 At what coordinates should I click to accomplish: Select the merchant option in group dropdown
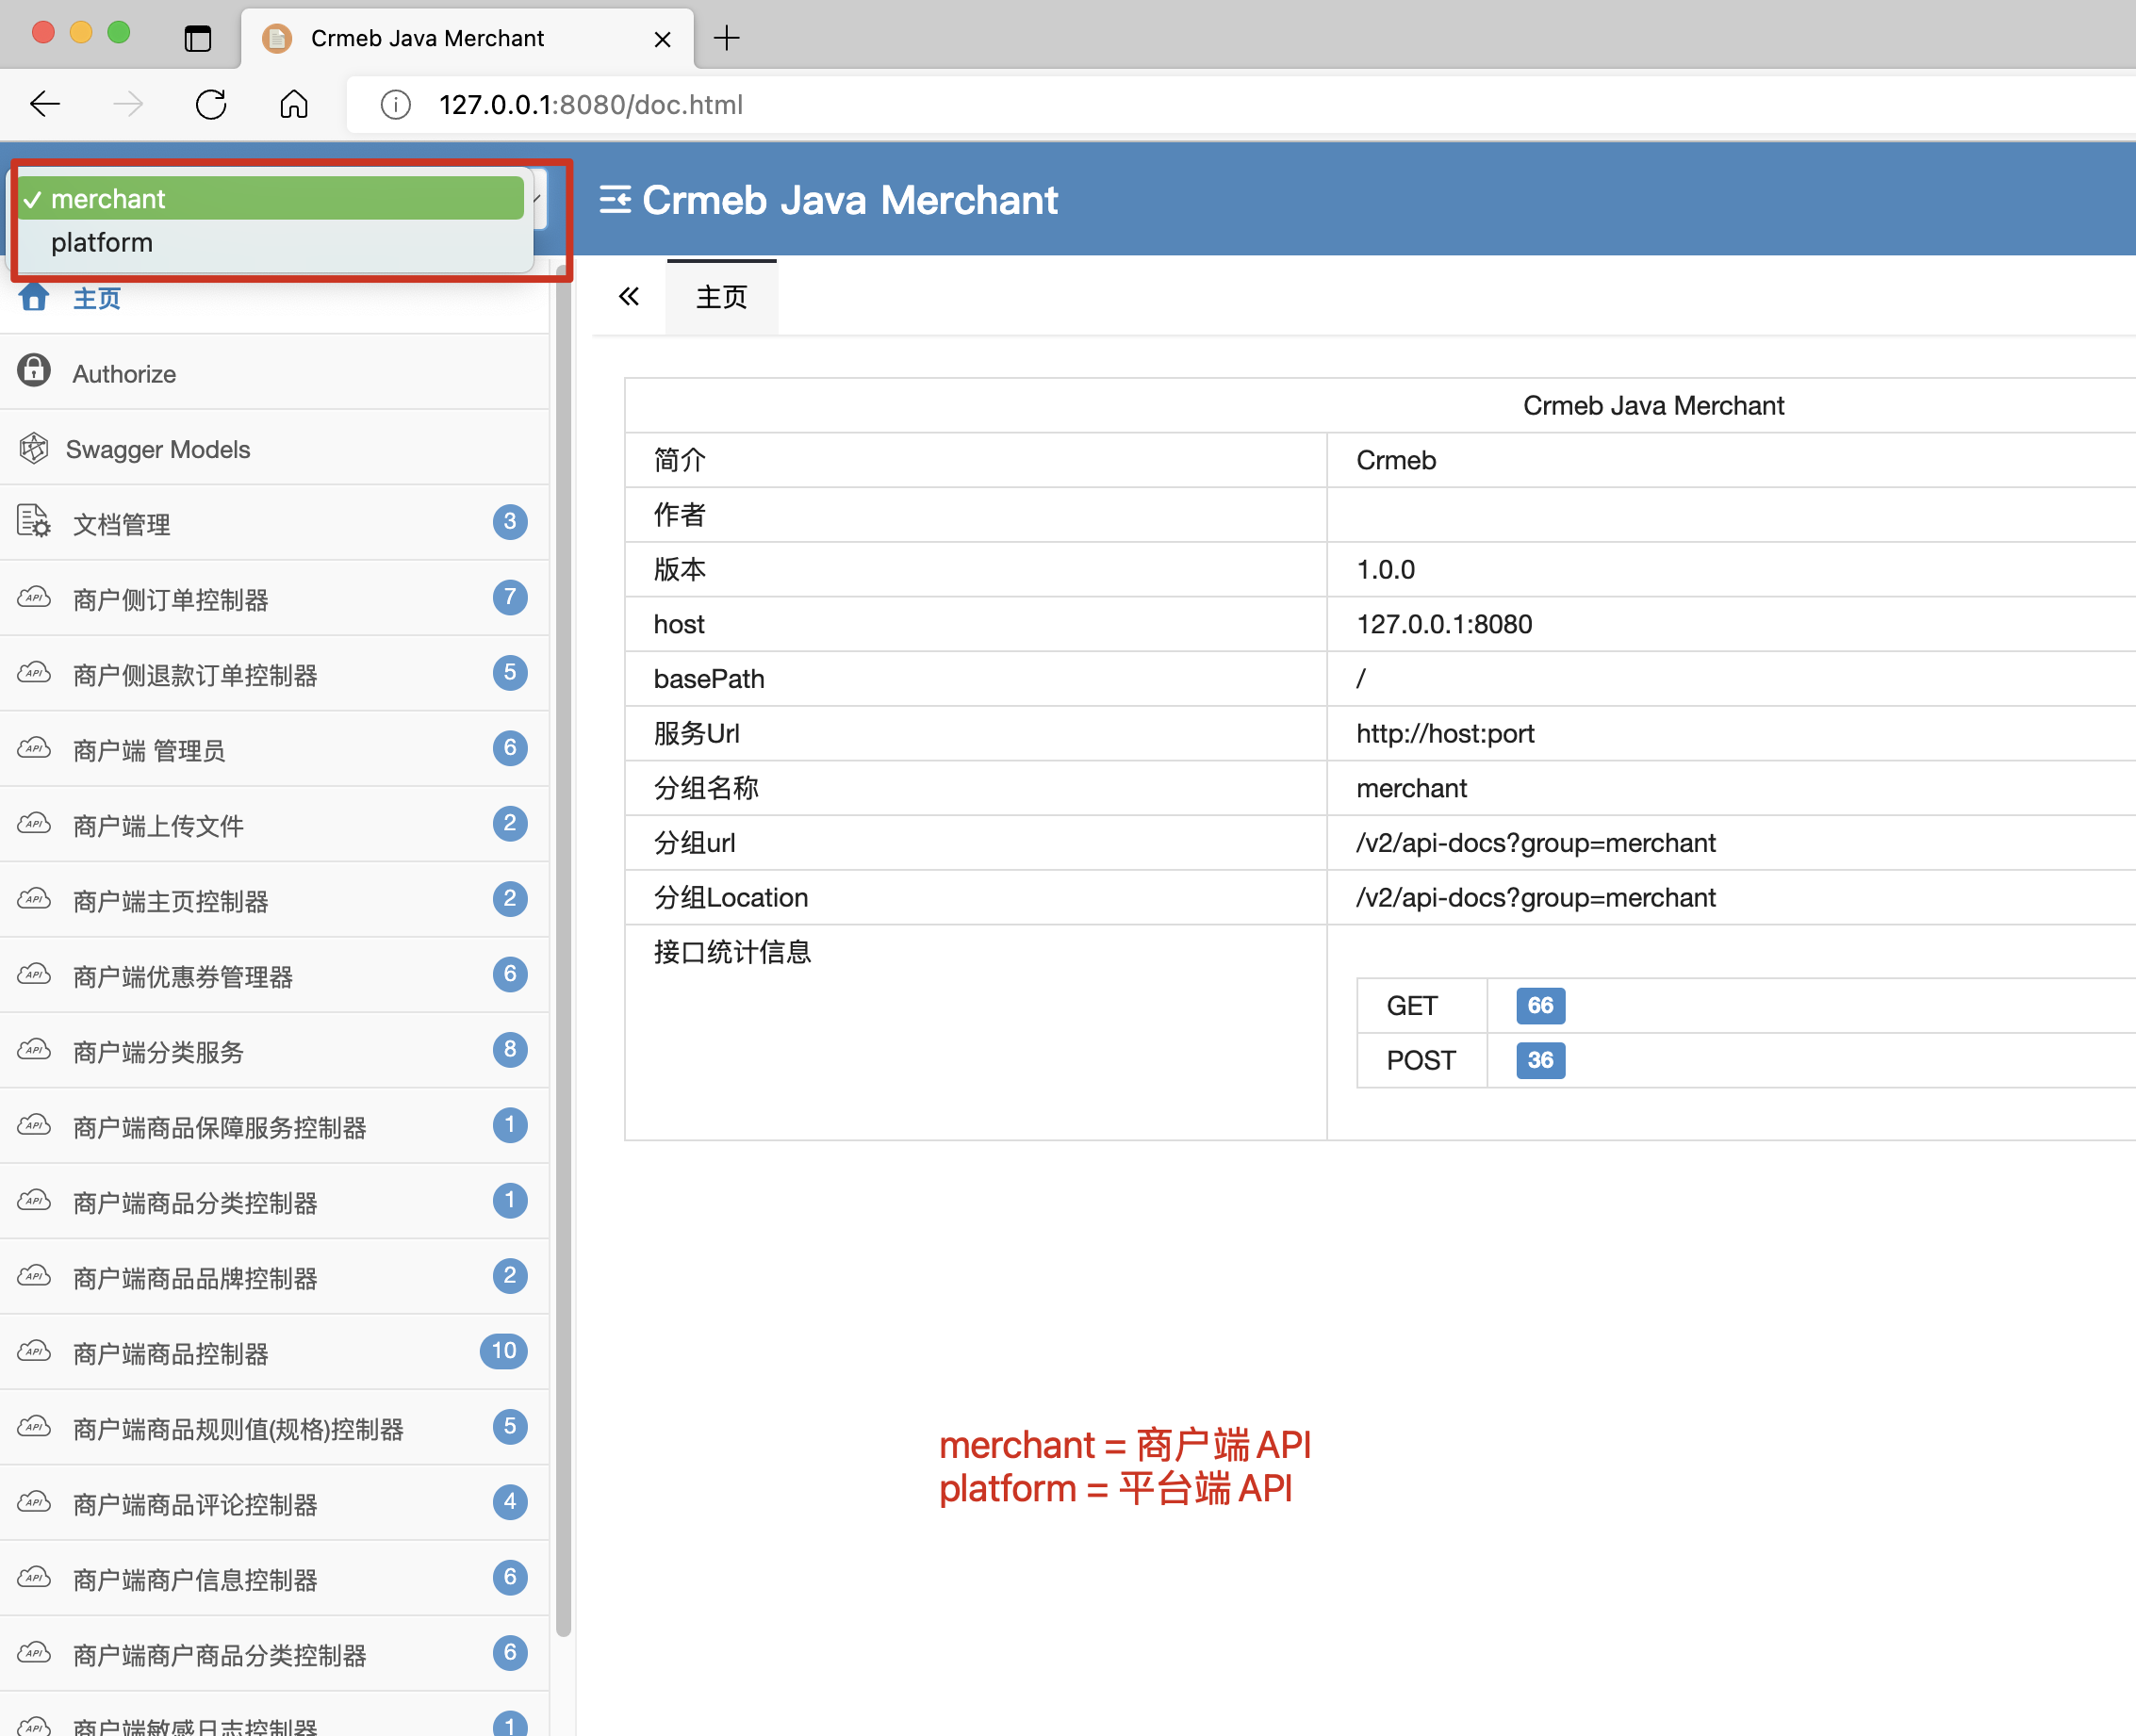click(x=271, y=198)
